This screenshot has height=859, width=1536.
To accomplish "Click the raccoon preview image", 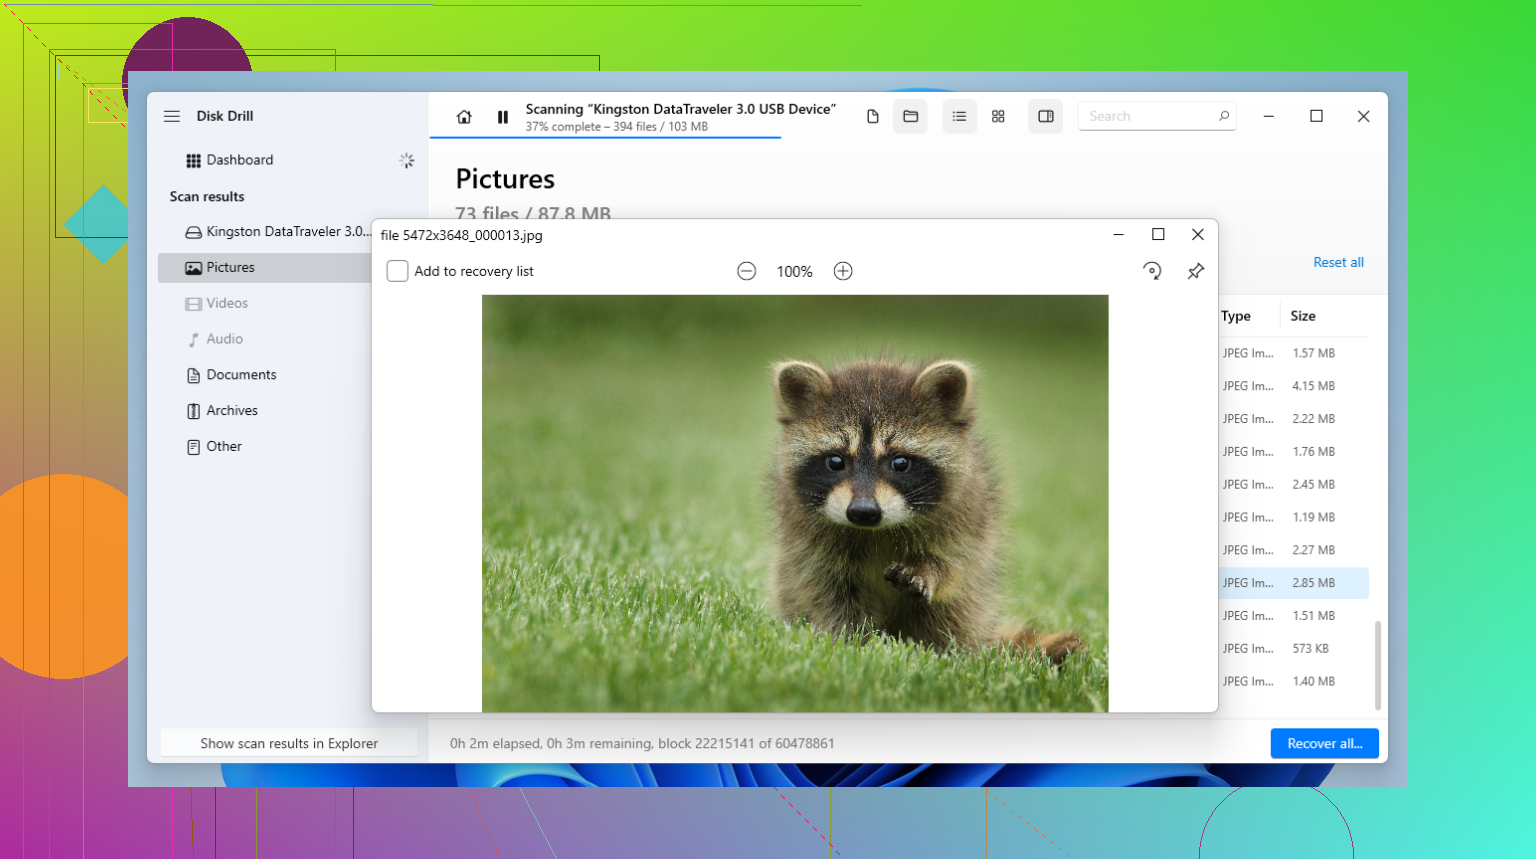I will [795, 503].
